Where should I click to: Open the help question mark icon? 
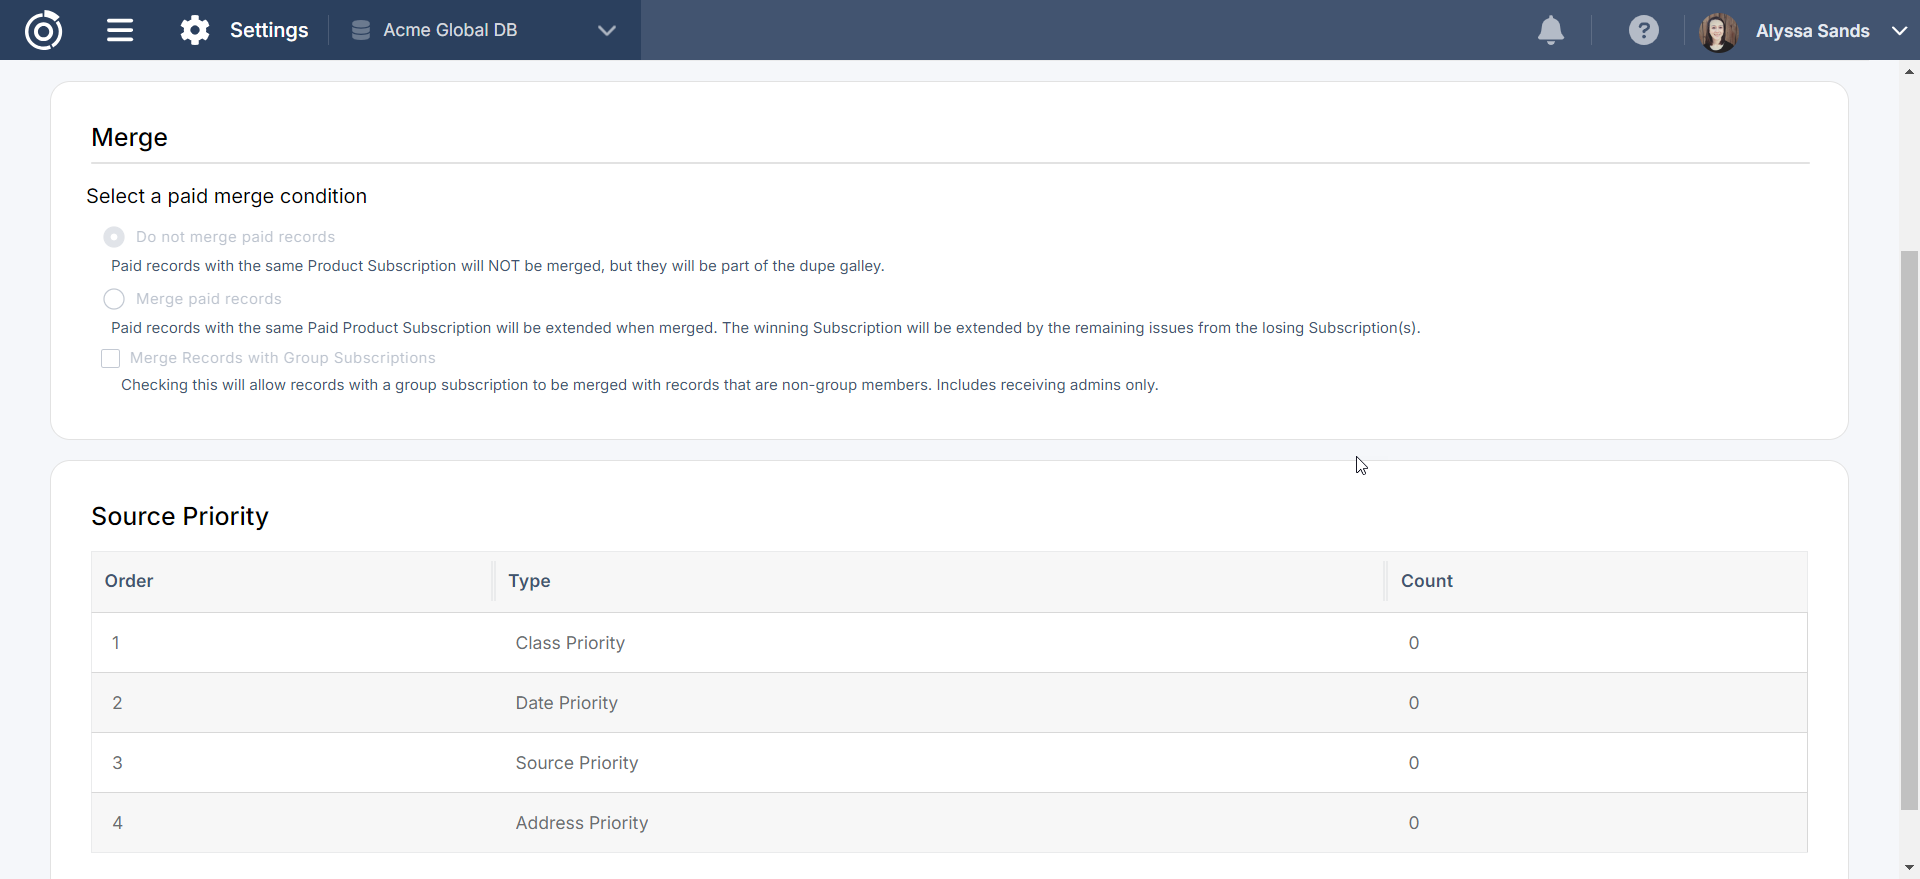[x=1643, y=30]
